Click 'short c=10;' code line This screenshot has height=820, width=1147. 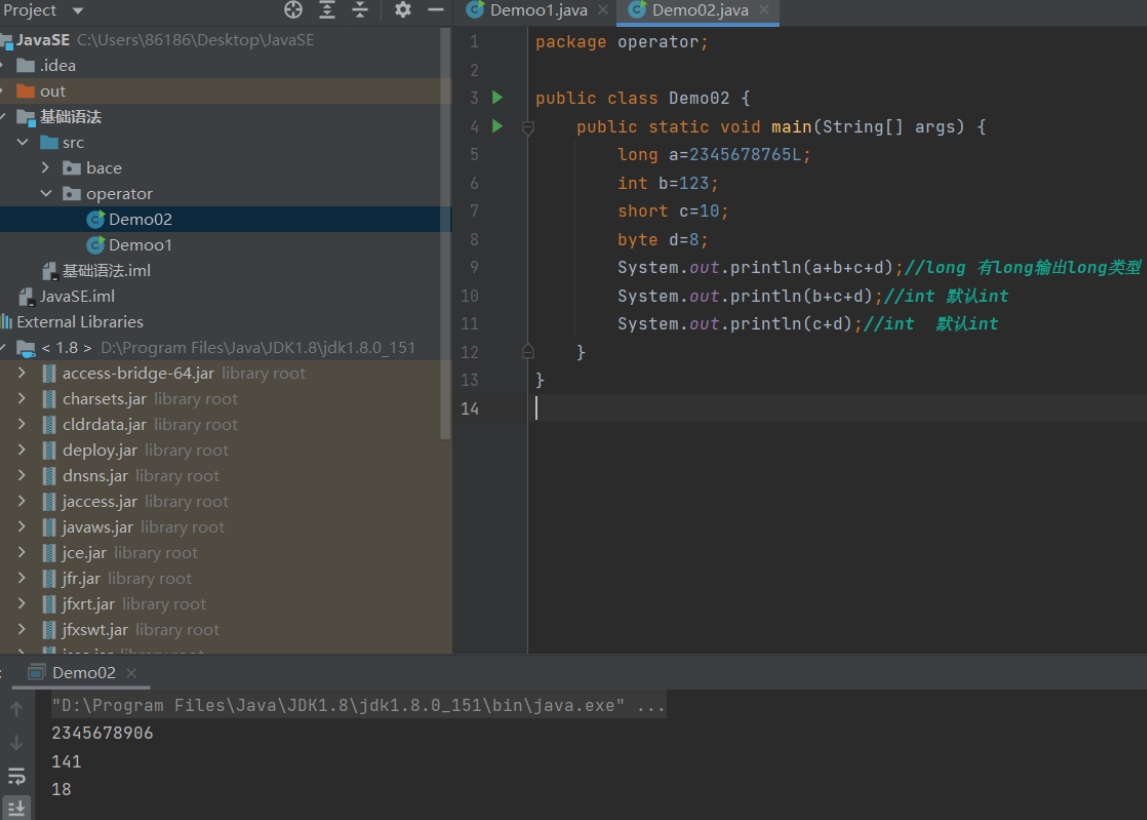(x=673, y=211)
